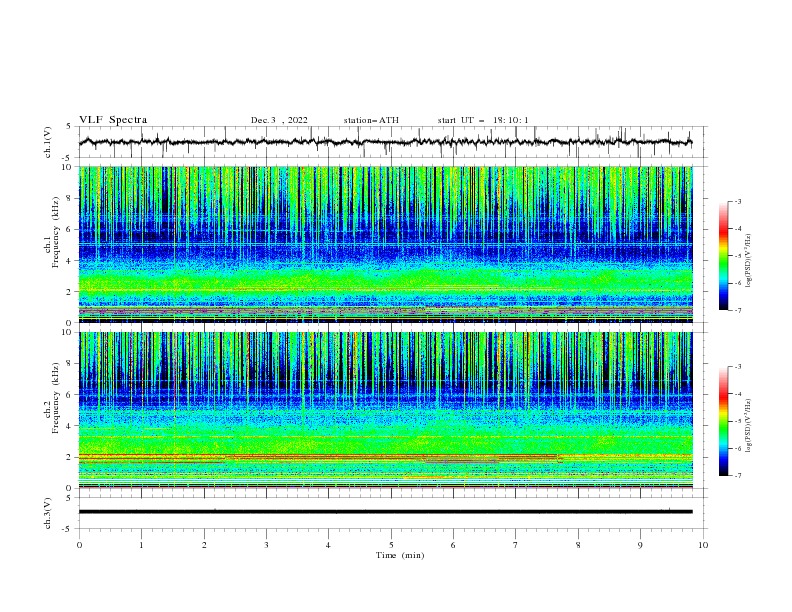Click the ch.2 spectrogram color bar
This screenshot has width=792, height=612.
[x=723, y=421]
